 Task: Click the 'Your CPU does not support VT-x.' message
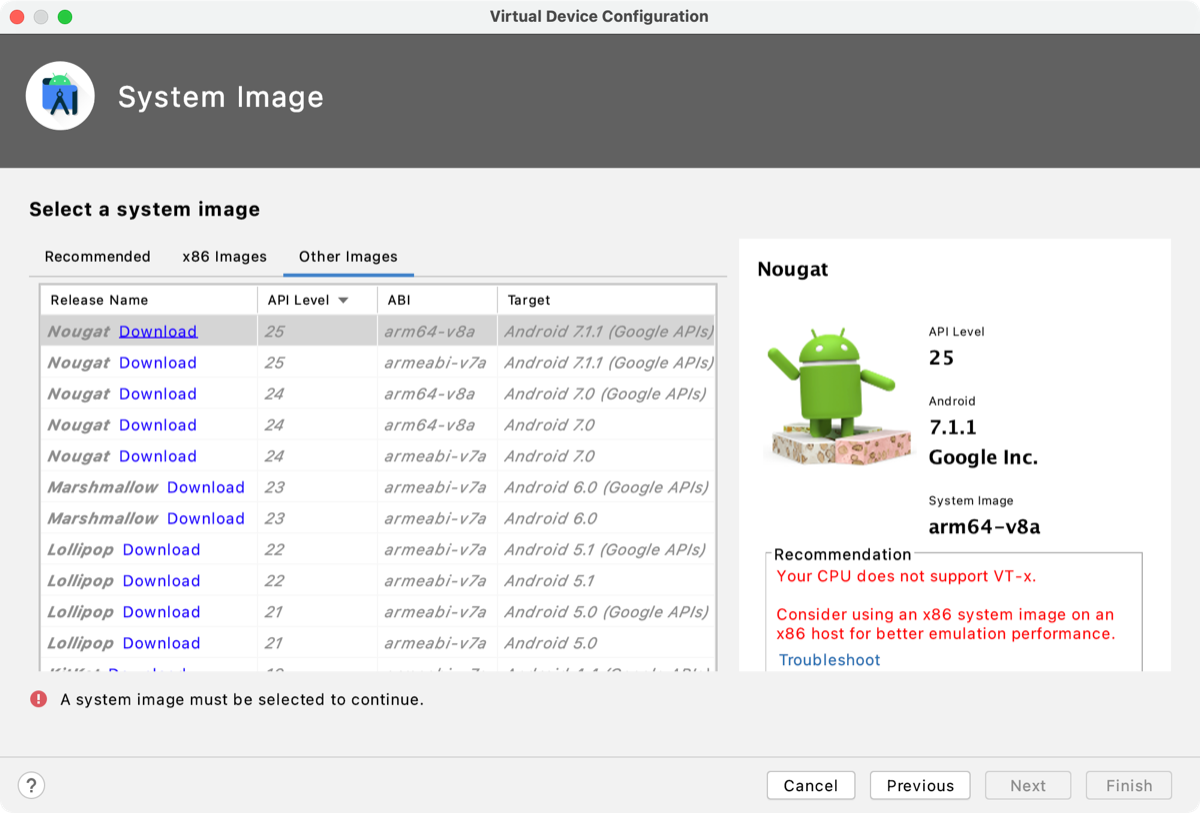coord(907,576)
